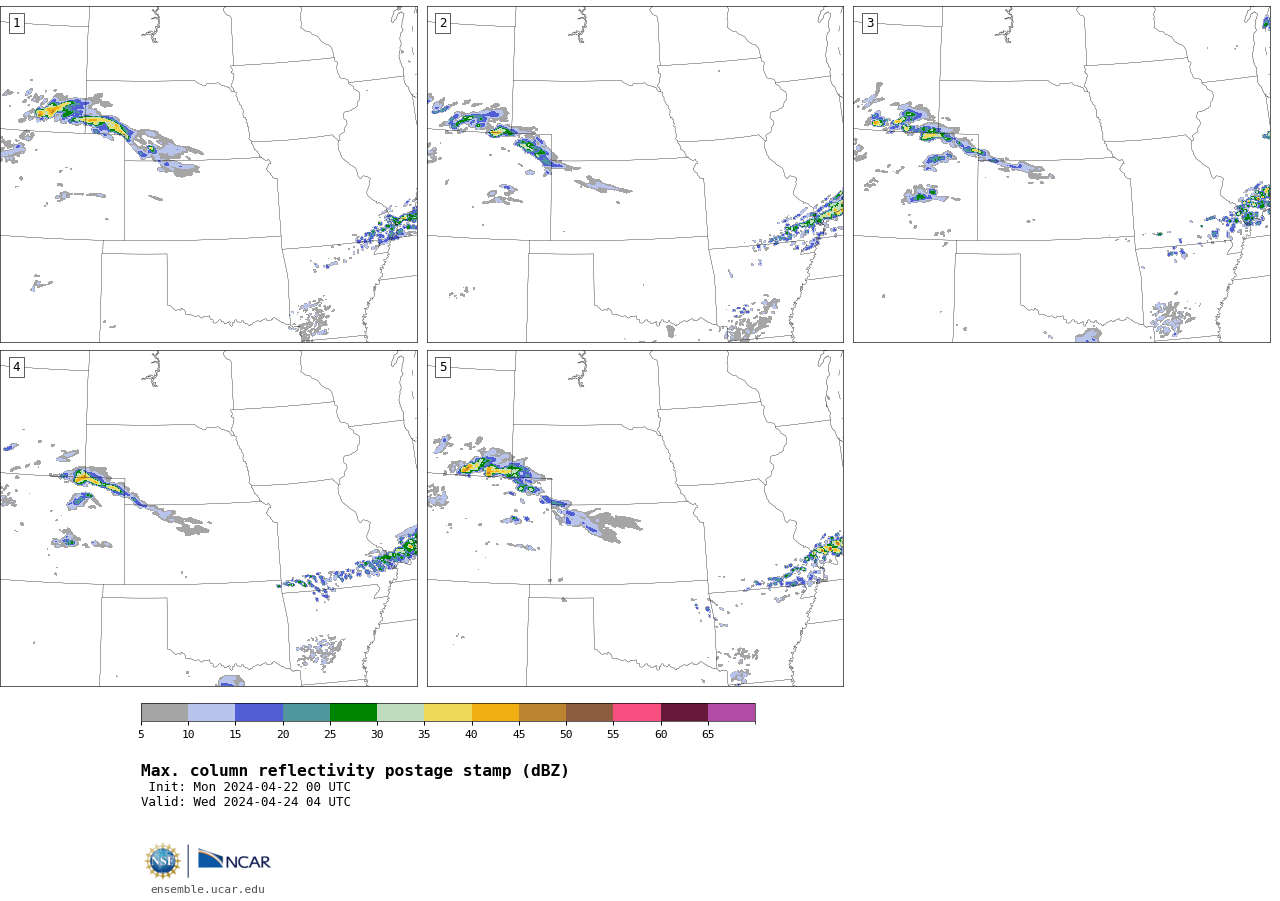This screenshot has width=1280, height=901.
Task: Open postage stamp map number 1
Action: [208, 174]
